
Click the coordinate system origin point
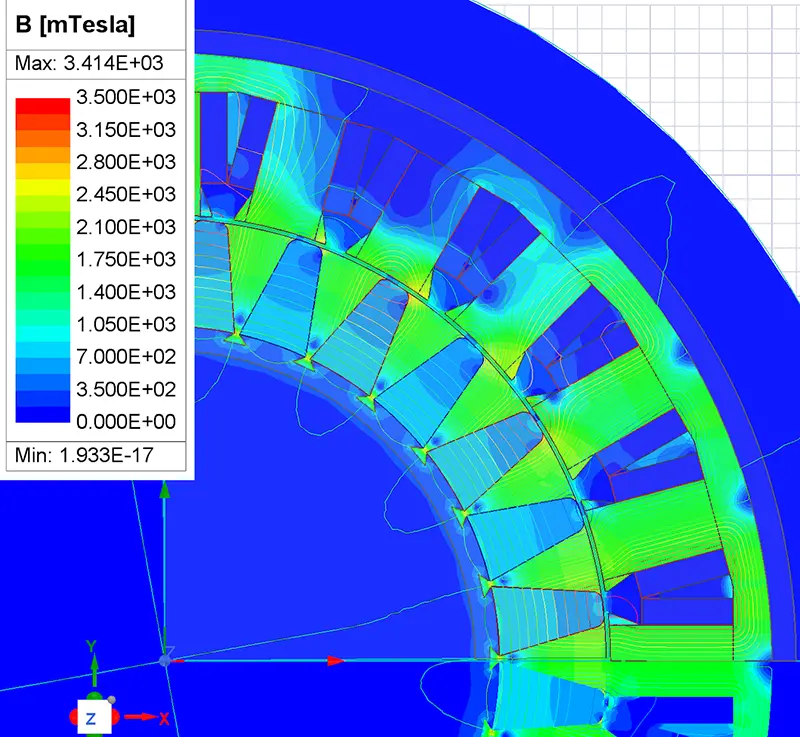[164, 660]
